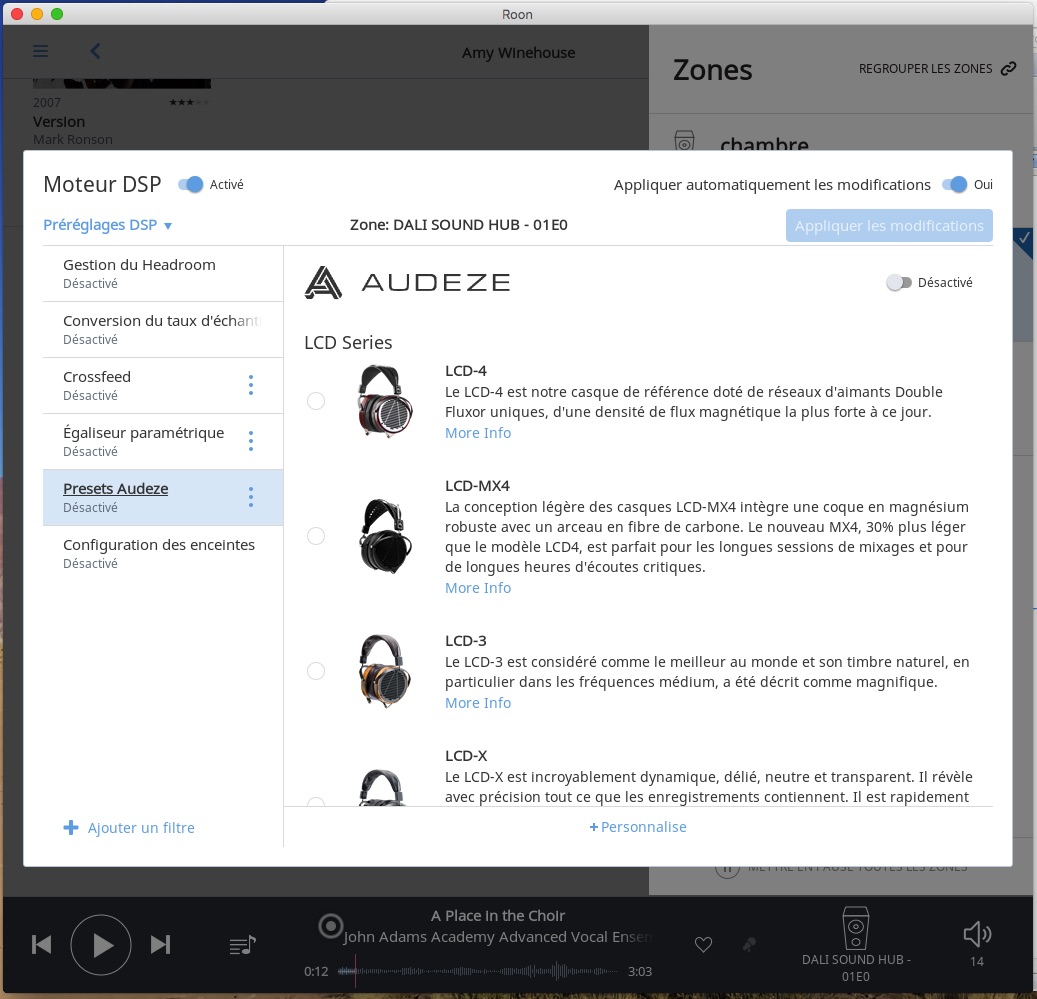Open More Info for LCD-MX4

[x=478, y=588]
